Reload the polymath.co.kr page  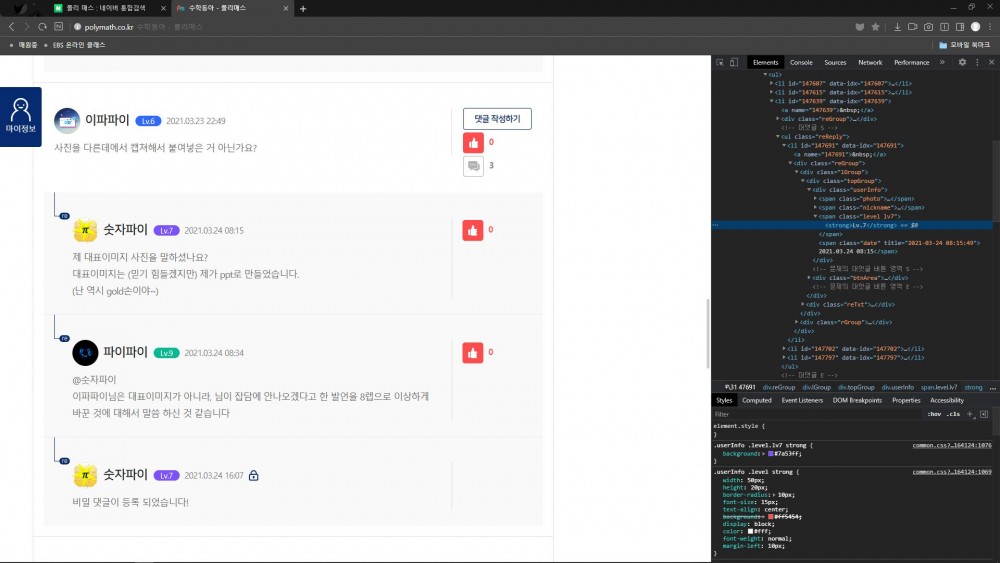pos(42,27)
